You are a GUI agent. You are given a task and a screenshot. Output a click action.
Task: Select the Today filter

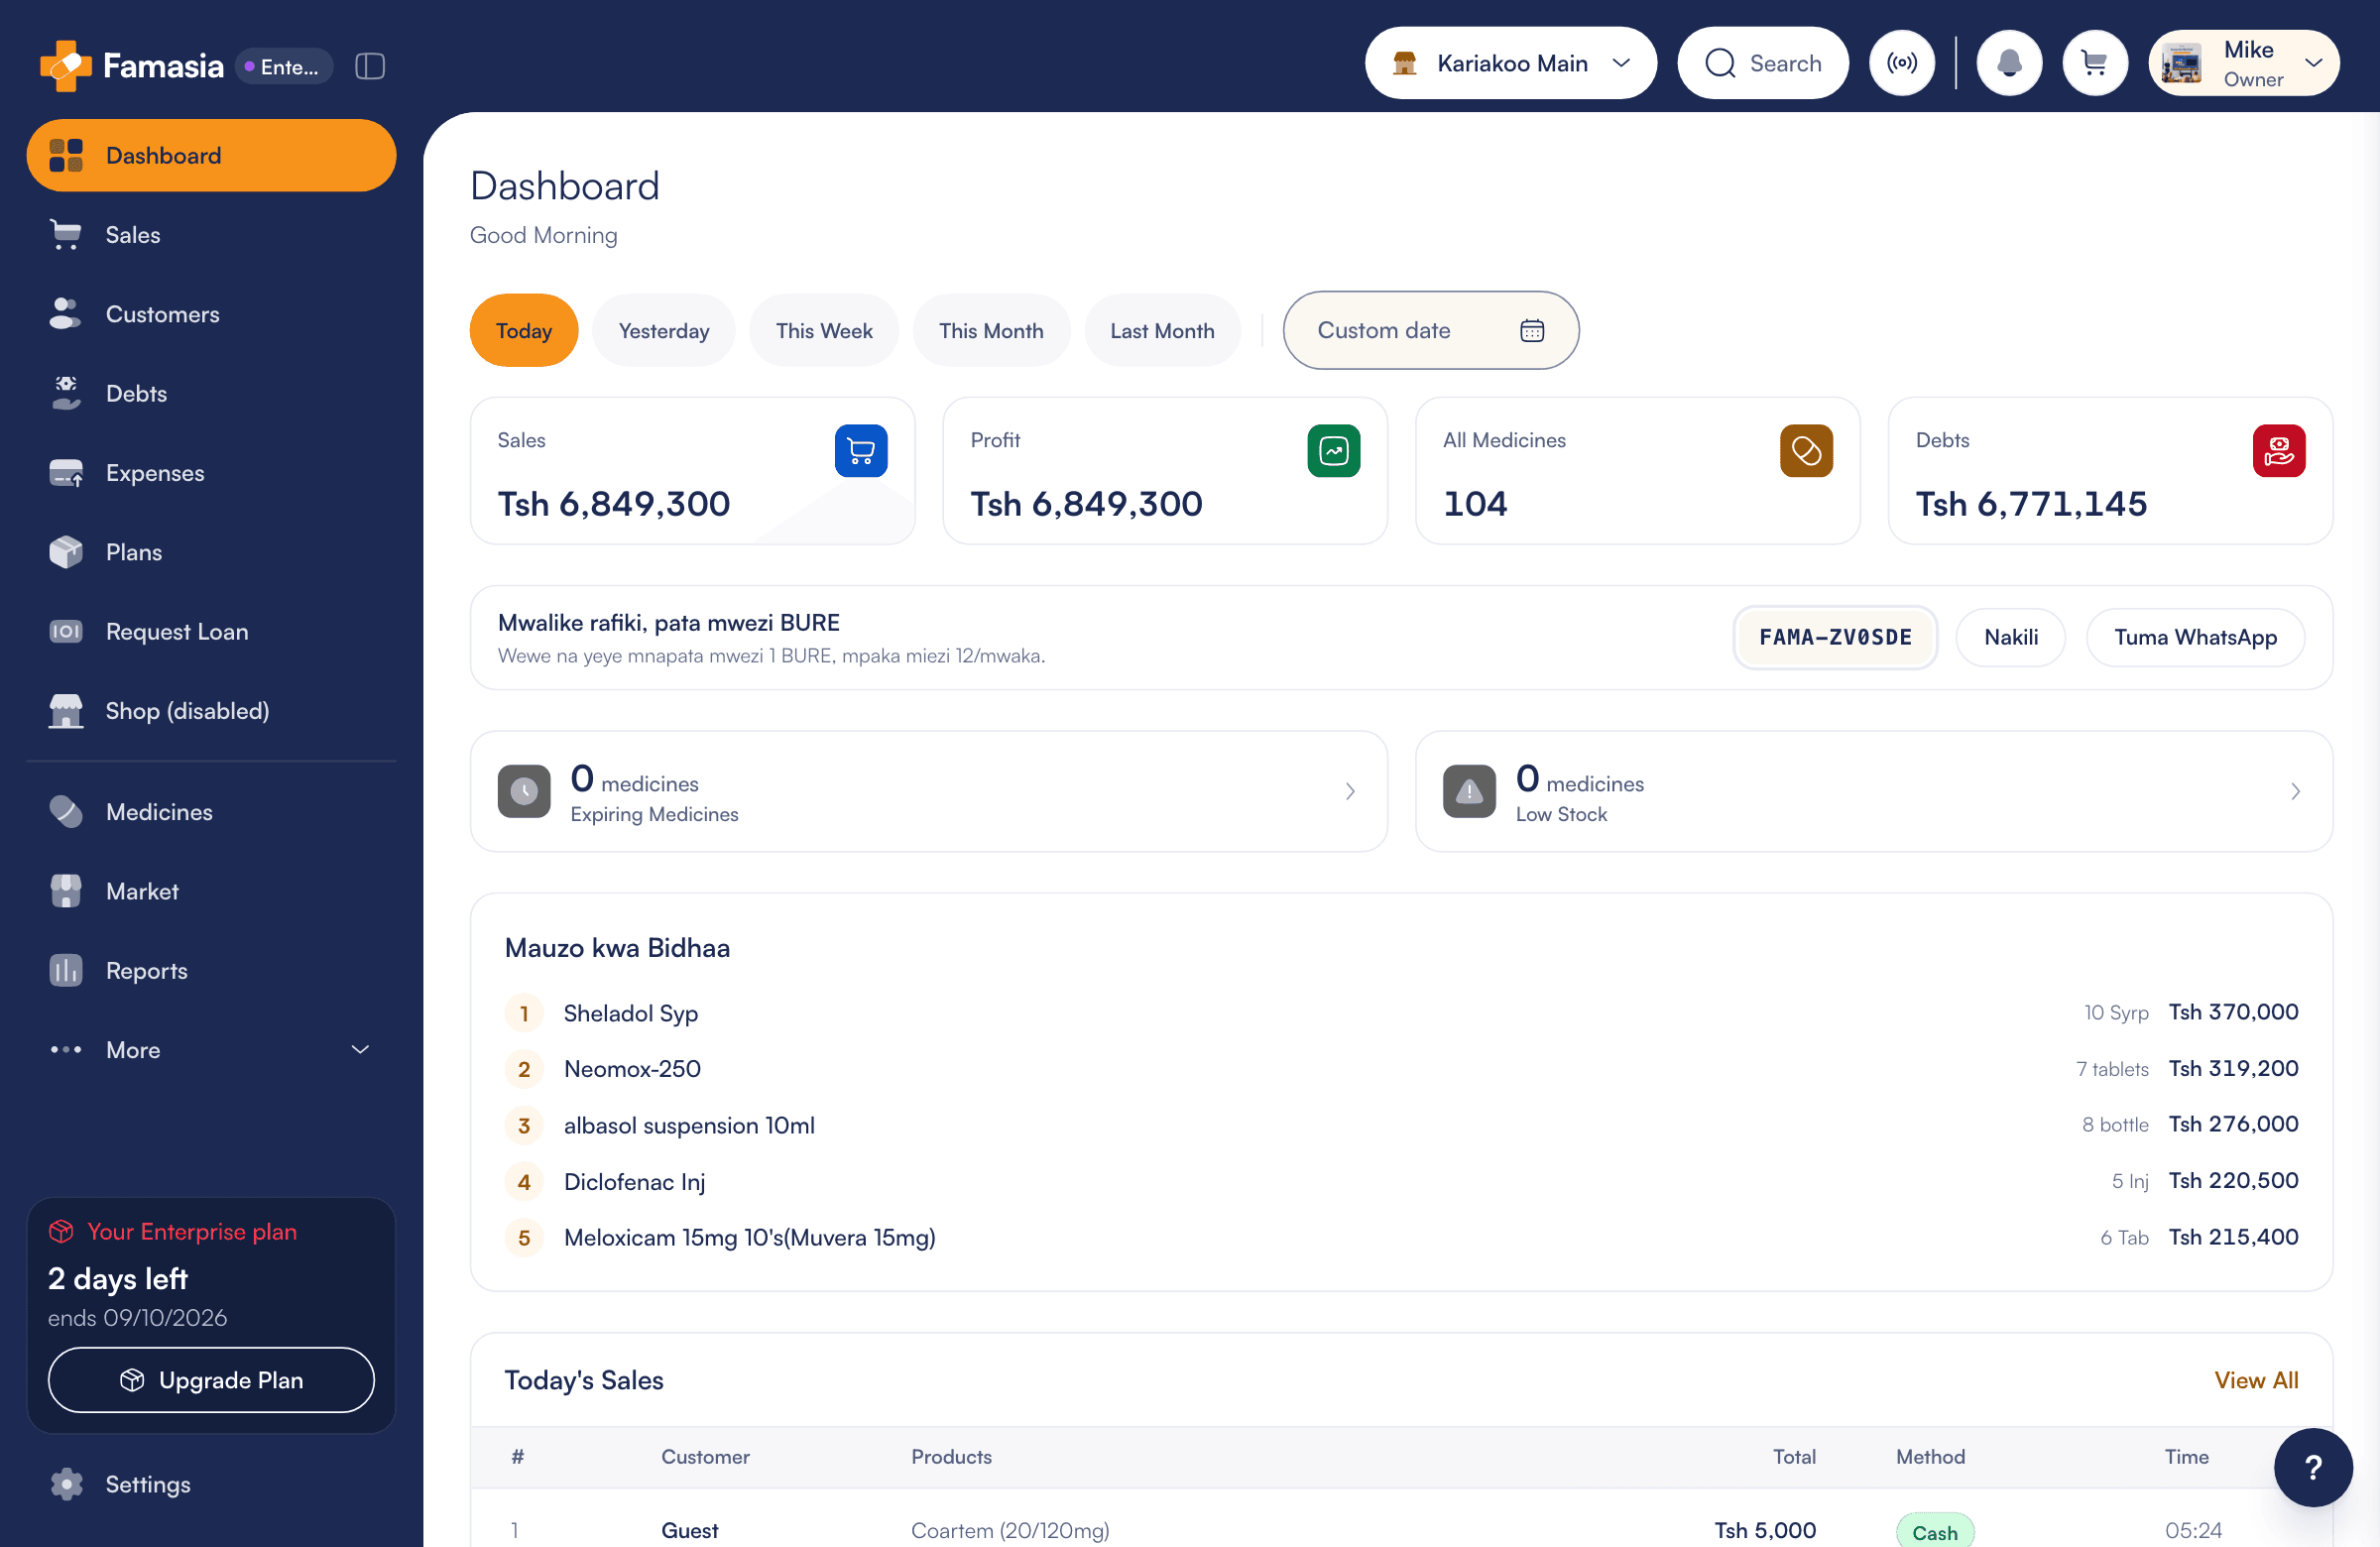(524, 330)
